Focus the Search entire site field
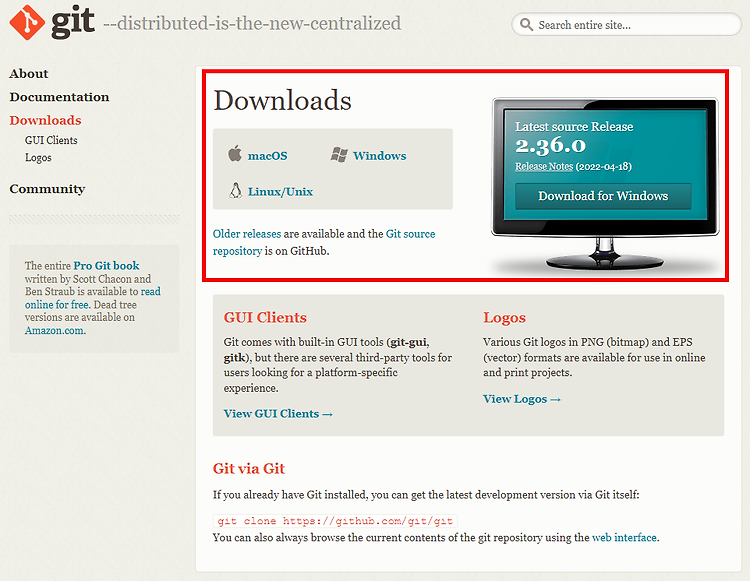Screen dimensions: 750x581 point(626,24)
